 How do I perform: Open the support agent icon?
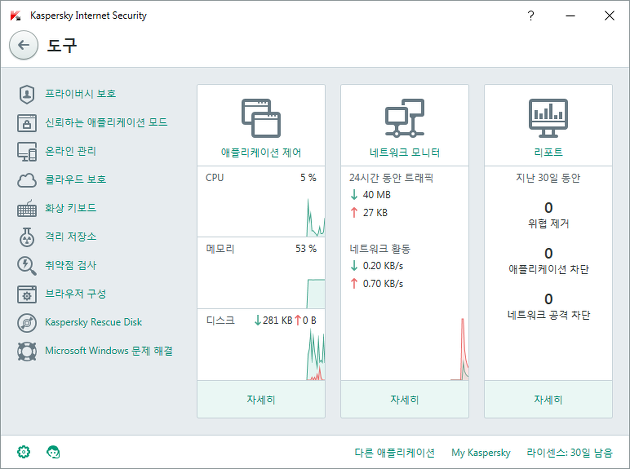click(53, 452)
